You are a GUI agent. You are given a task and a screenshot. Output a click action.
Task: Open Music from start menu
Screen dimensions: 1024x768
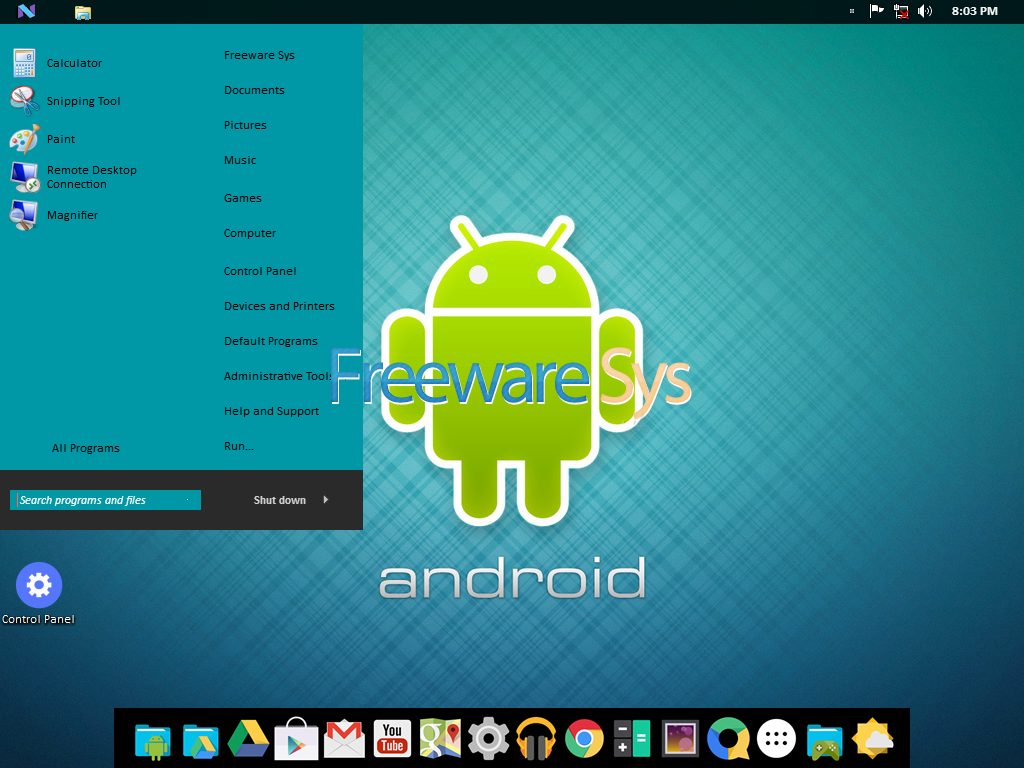pos(240,160)
